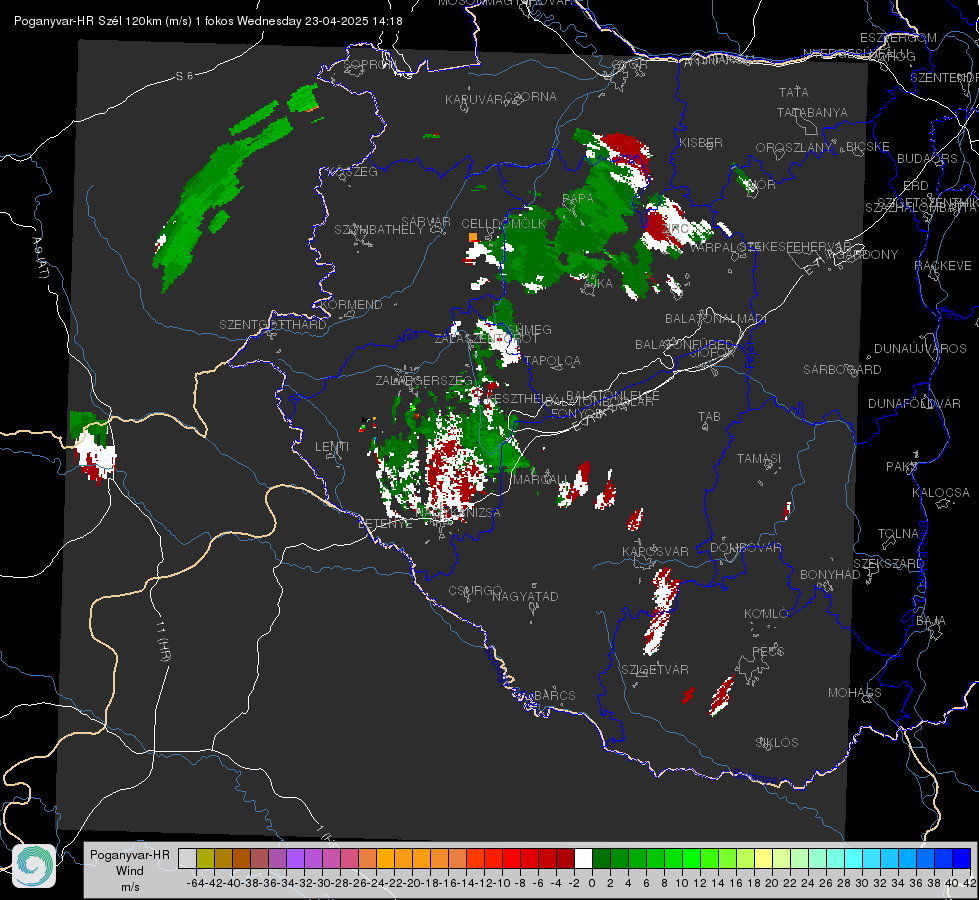Screen dimensions: 979x900
Task: Click the 'AJKA' town label
Action: pyautogui.click(x=598, y=284)
